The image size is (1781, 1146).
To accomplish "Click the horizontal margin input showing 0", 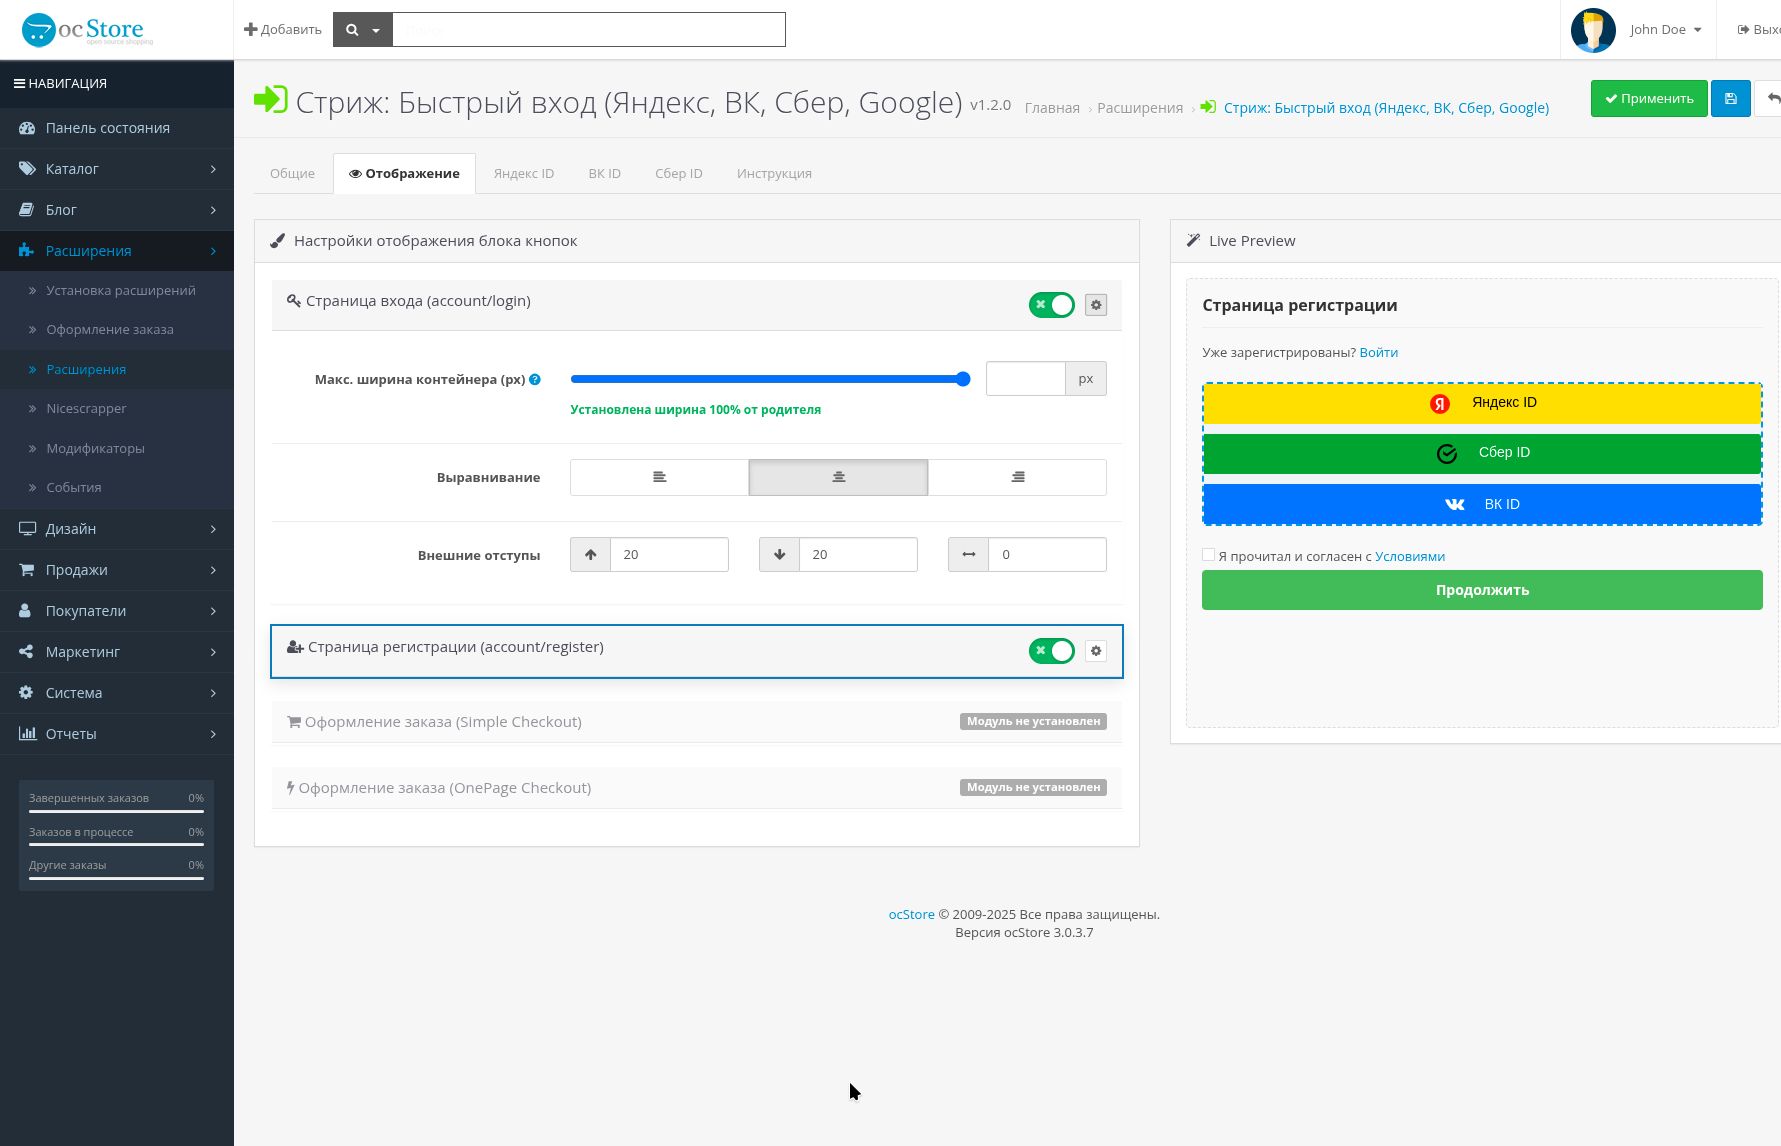I will click(1047, 554).
